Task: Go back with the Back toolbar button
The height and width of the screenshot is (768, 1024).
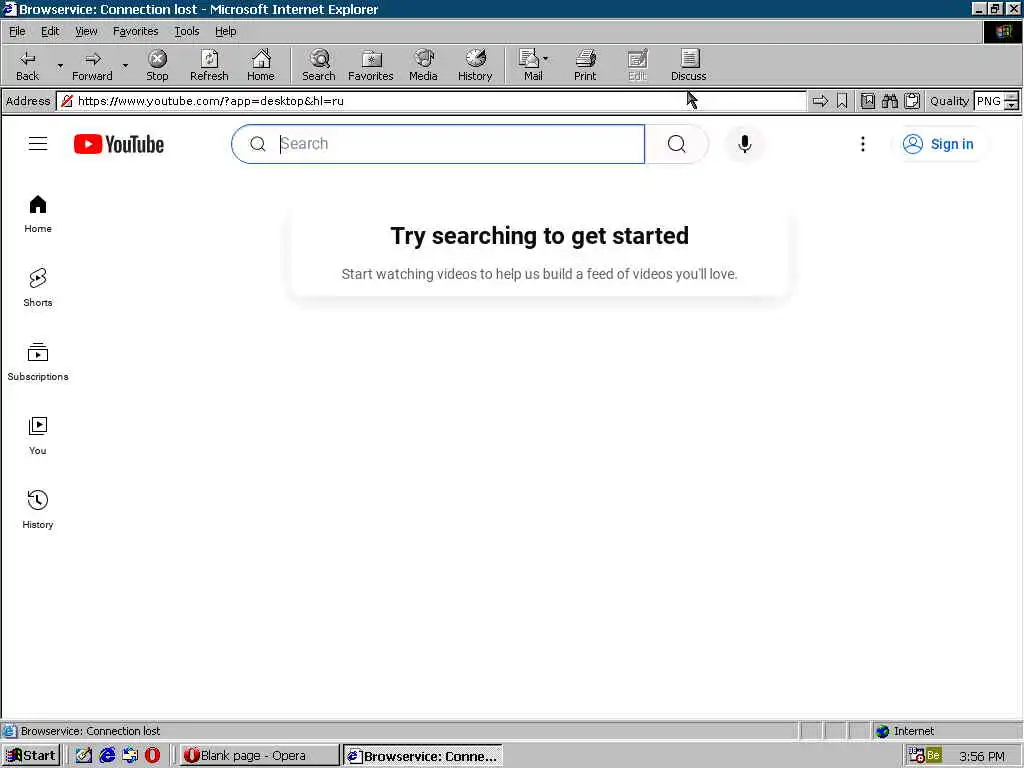Action: [x=27, y=65]
